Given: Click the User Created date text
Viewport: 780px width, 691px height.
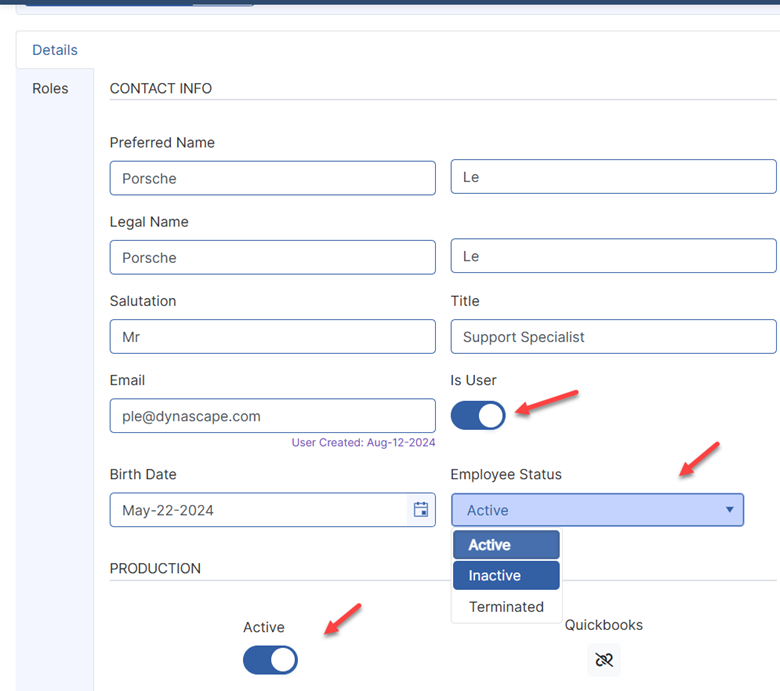Looking at the screenshot, I should coord(363,442).
